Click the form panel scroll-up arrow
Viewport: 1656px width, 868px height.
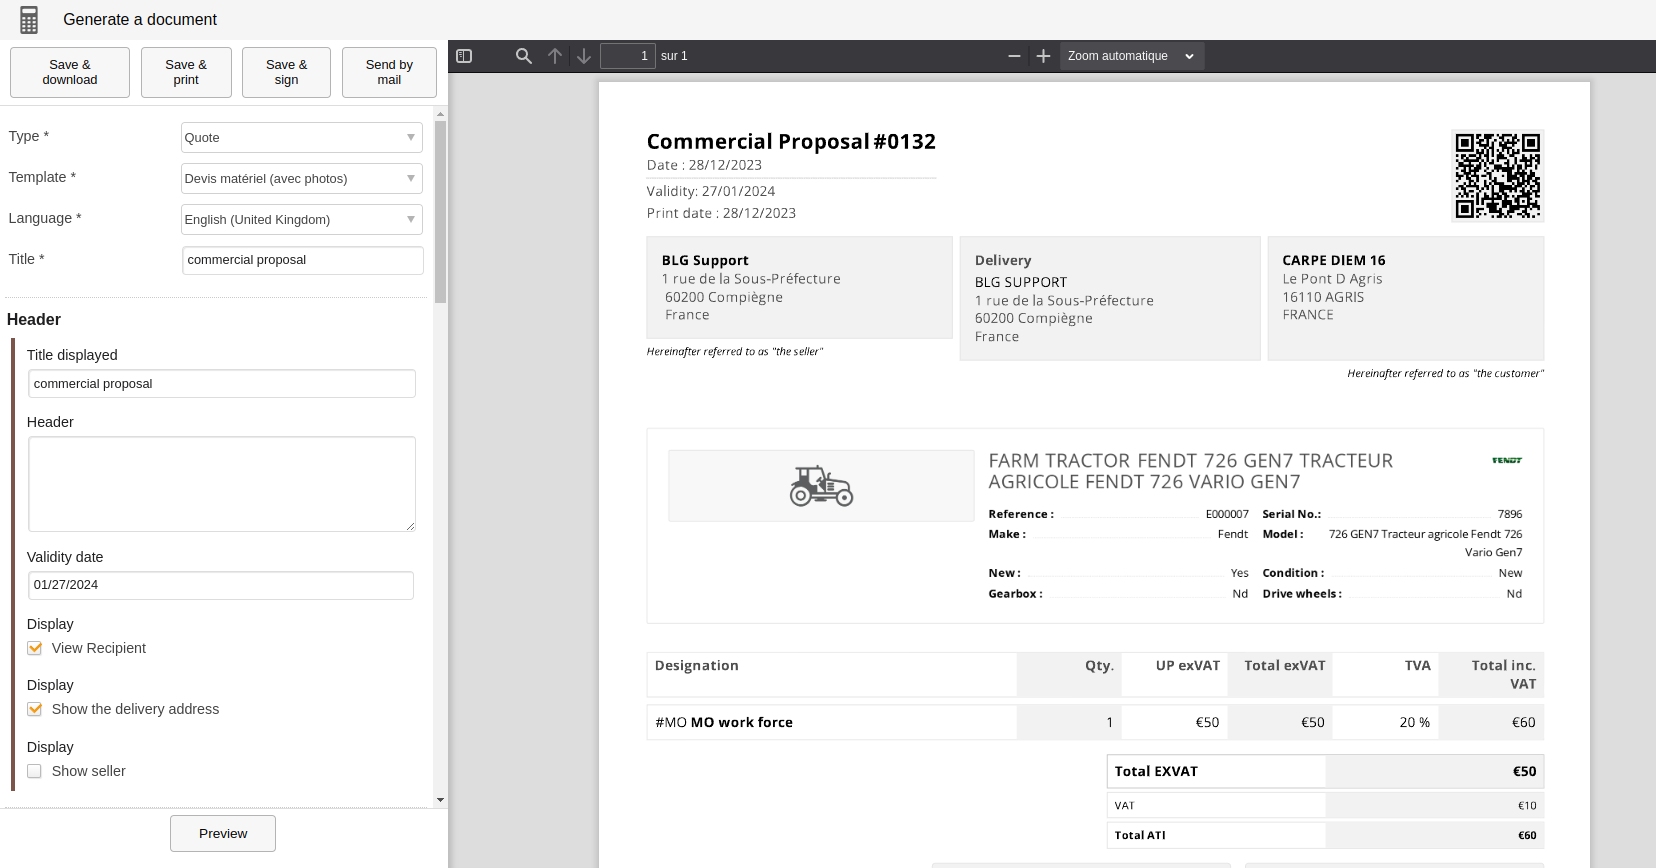pyautogui.click(x=440, y=115)
